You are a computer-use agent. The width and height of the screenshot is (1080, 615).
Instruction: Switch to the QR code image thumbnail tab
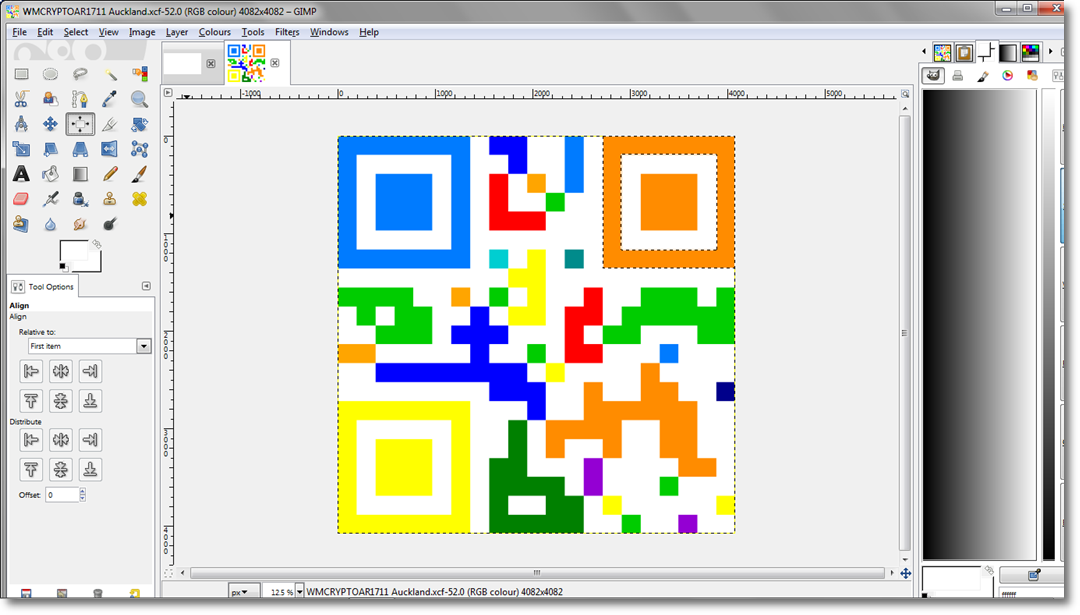(x=247, y=63)
